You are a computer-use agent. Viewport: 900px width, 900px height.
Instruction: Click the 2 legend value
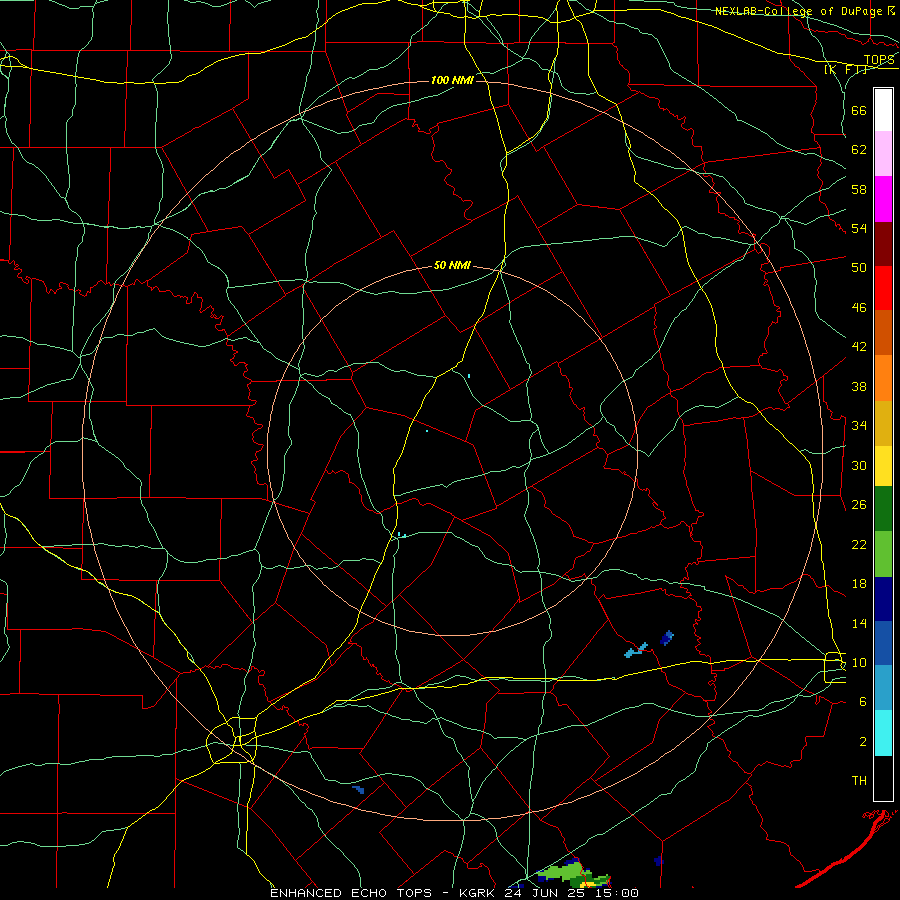point(863,742)
